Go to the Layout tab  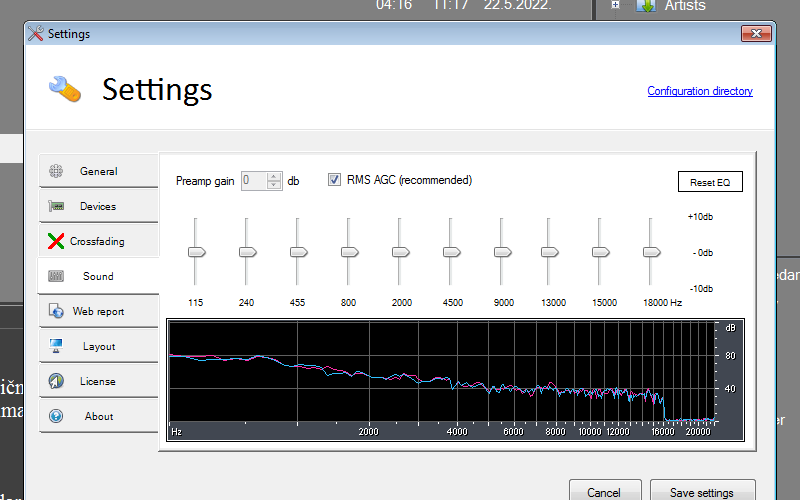coord(98,346)
